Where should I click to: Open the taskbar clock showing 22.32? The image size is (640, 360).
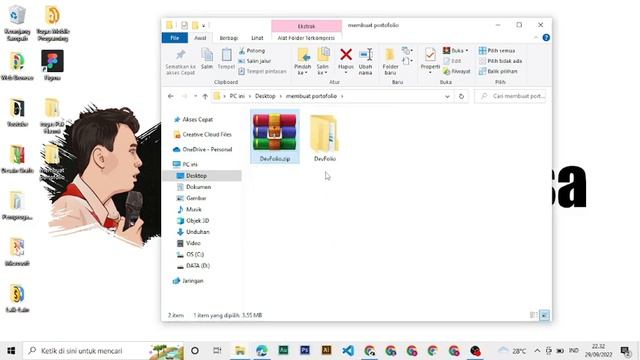pyautogui.click(x=598, y=351)
